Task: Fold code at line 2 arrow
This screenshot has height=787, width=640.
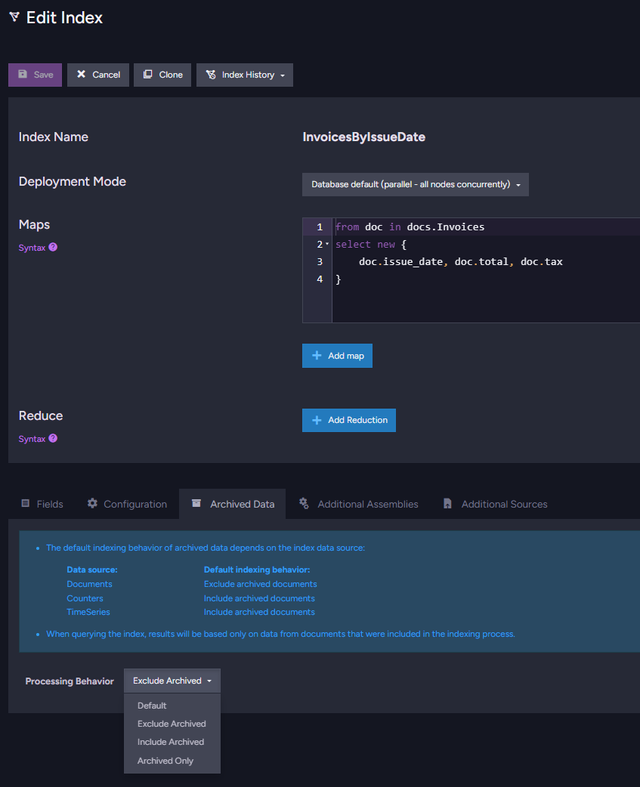Action: pyautogui.click(x=327, y=245)
